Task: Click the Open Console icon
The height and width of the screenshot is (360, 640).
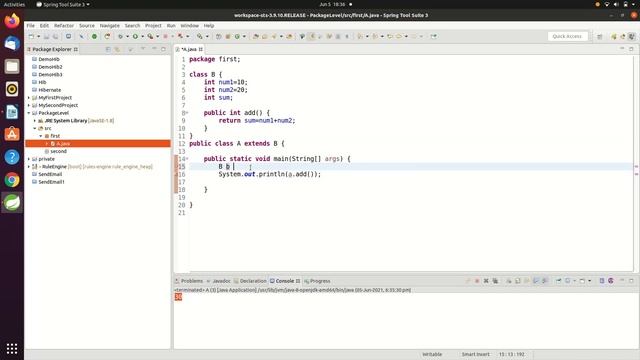Action: [x=582, y=281]
